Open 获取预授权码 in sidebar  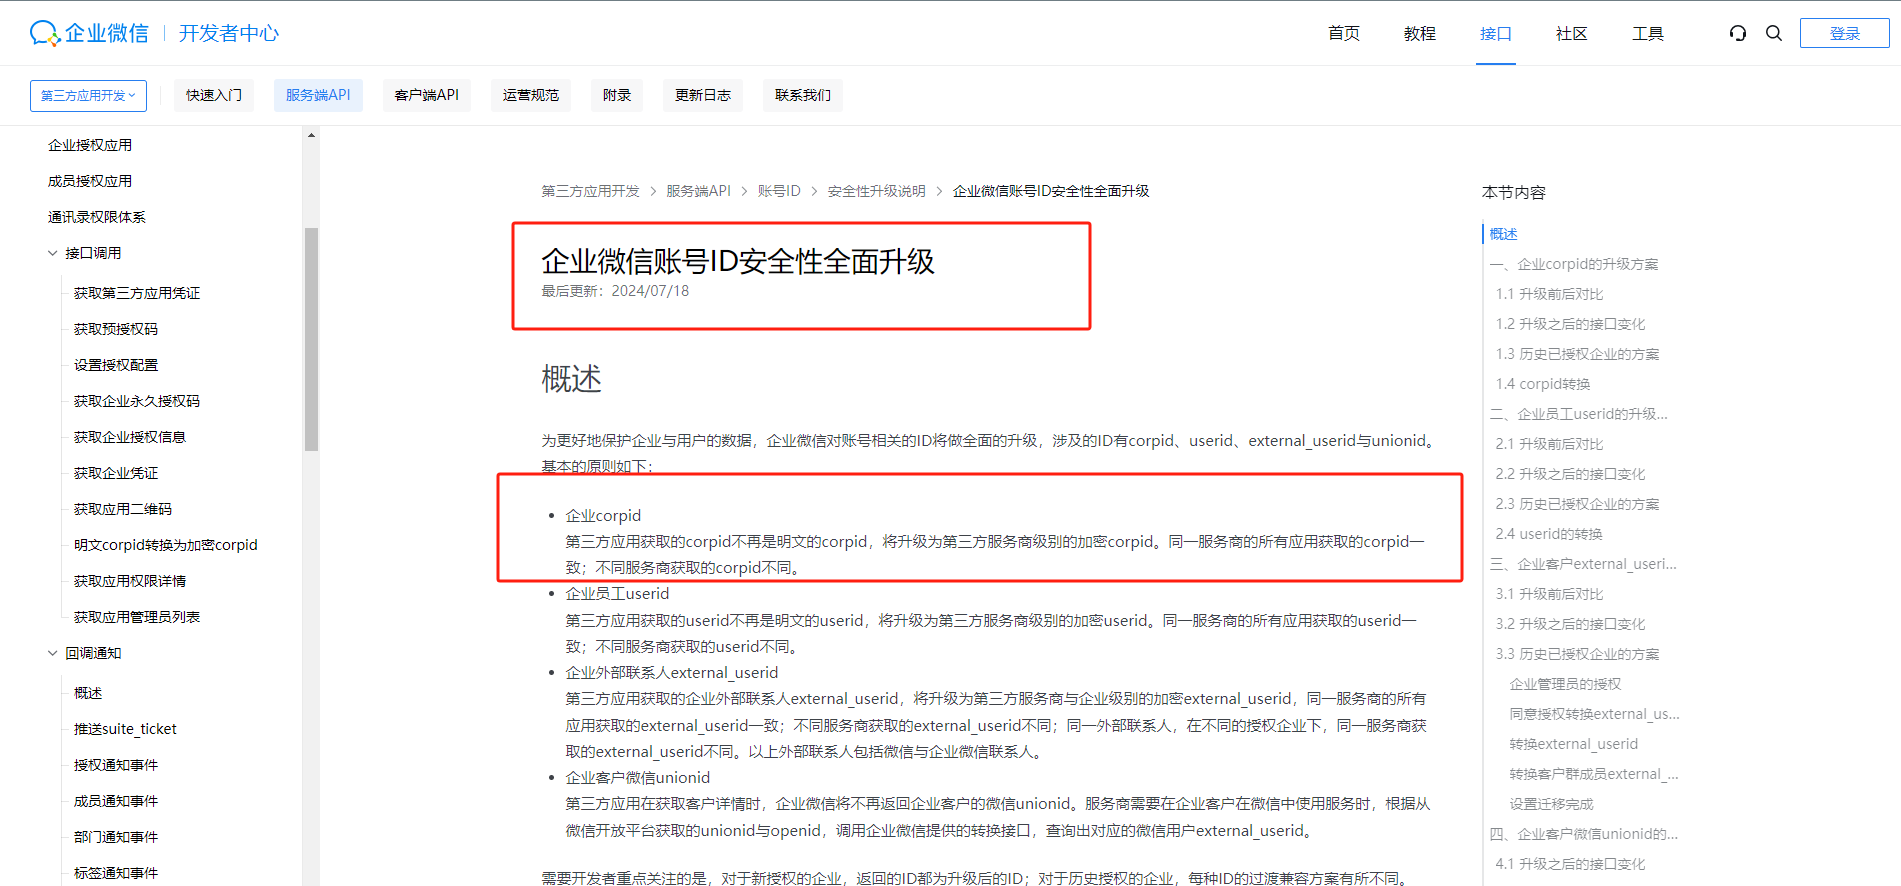(116, 329)
